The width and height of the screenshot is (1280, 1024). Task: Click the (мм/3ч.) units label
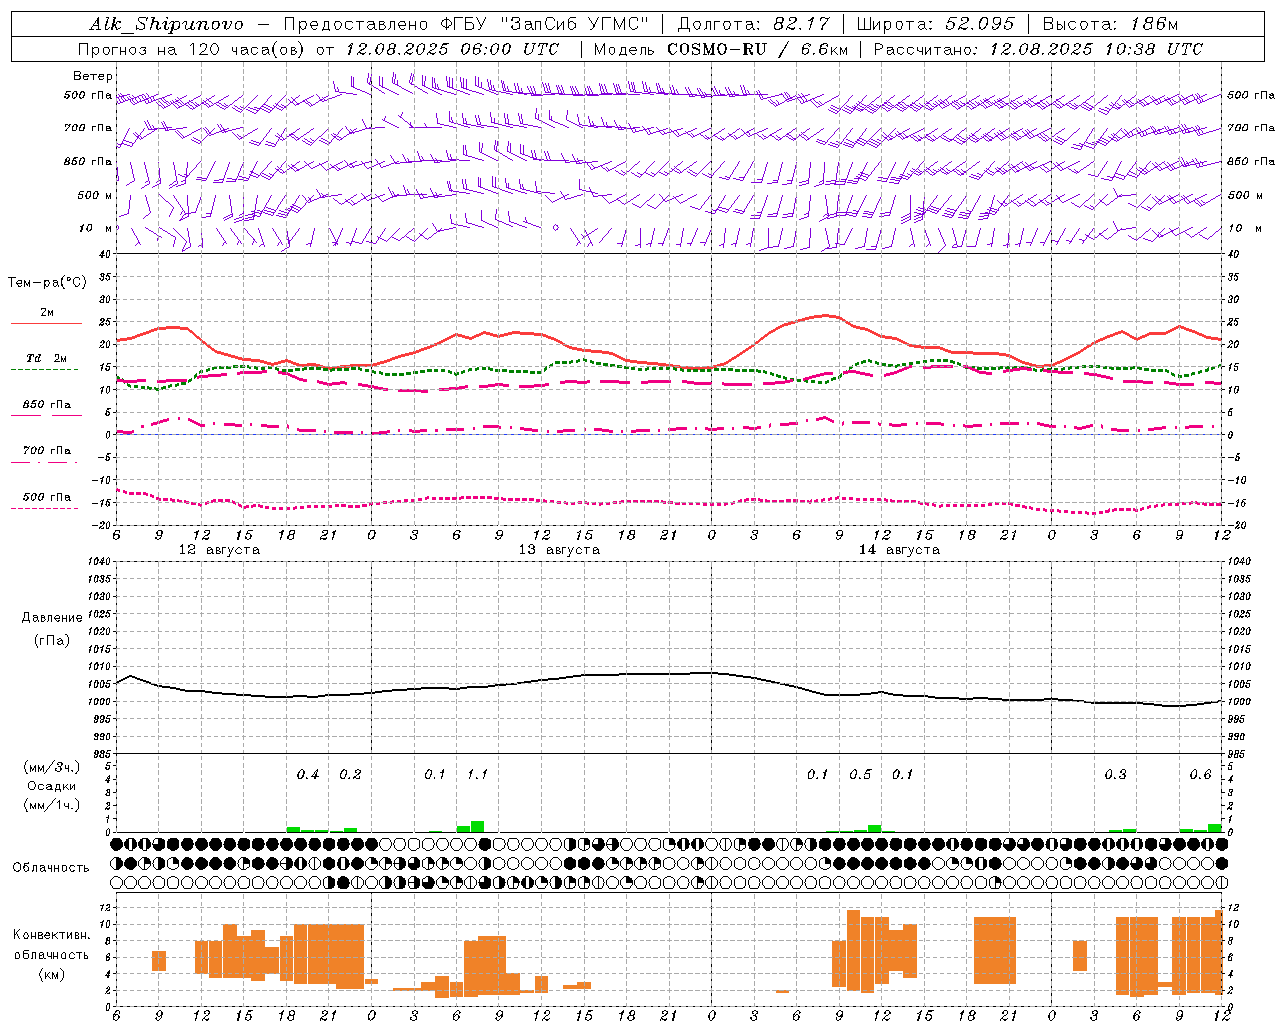pos(51,767)
